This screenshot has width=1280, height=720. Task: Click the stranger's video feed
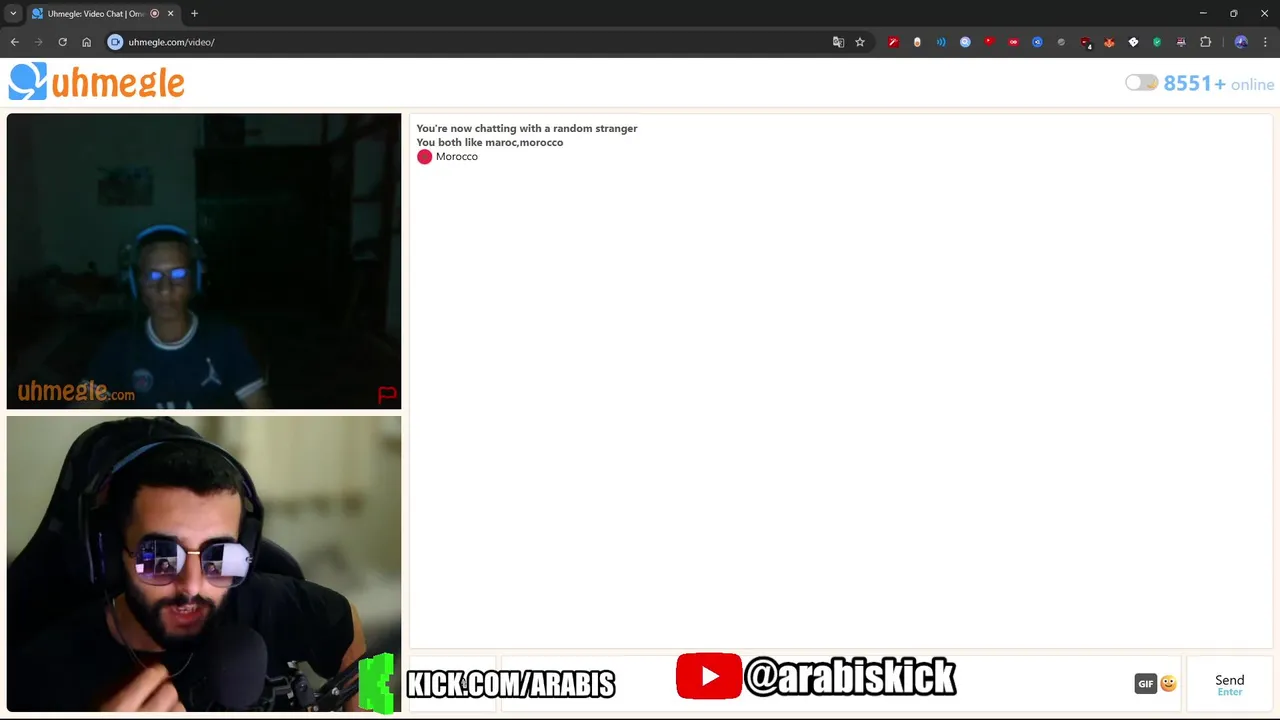(204, 261)
